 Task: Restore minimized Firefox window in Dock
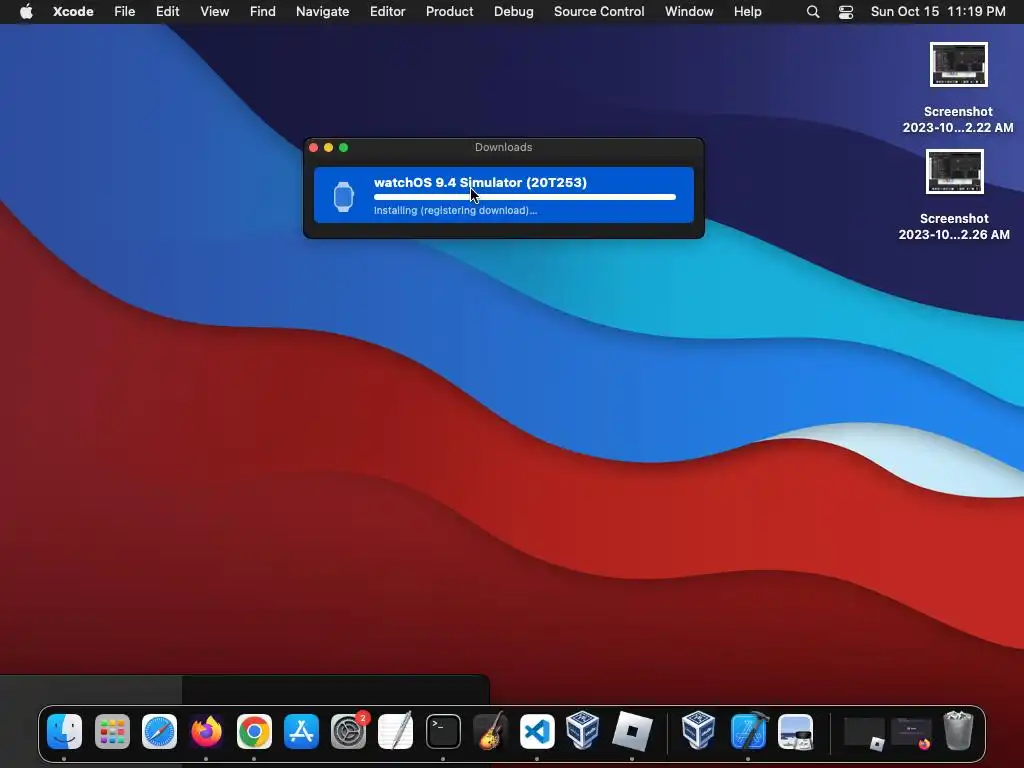pyautogui.click(x=912, y=733)
